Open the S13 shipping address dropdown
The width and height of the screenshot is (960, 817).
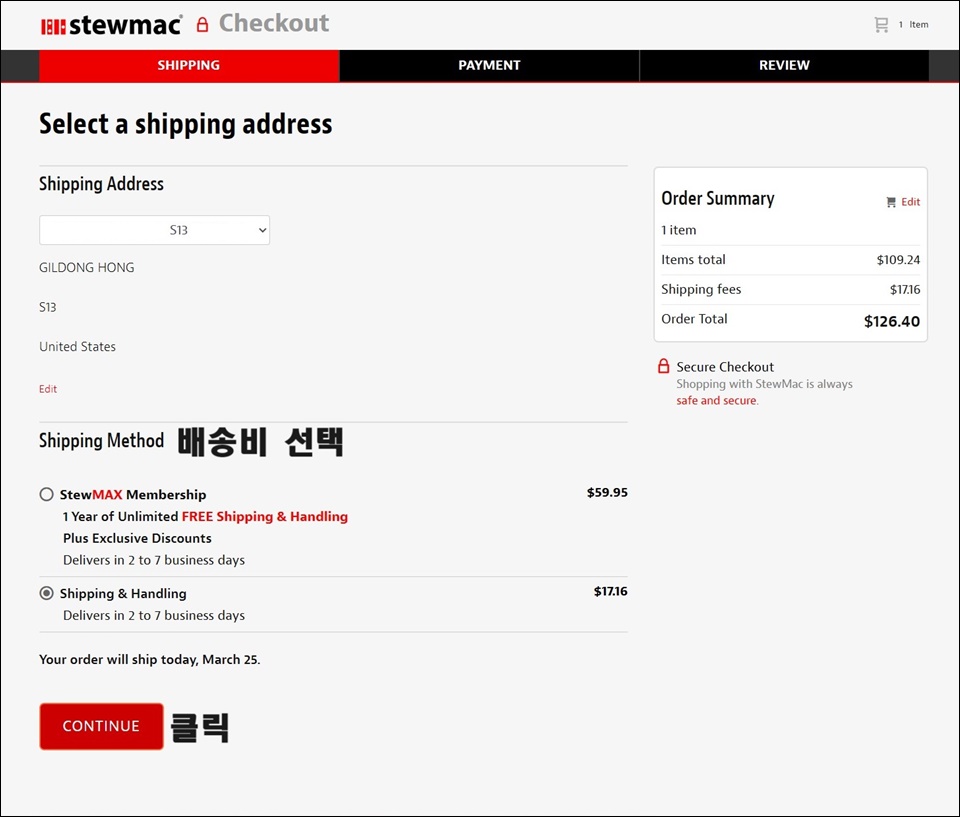pos(154,230)
